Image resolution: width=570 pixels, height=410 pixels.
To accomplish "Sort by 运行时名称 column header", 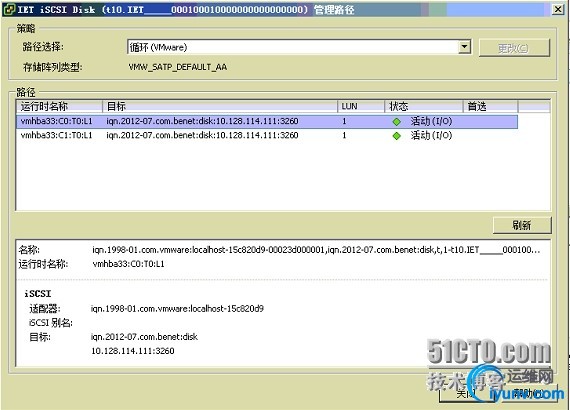I will click(60, 106).
